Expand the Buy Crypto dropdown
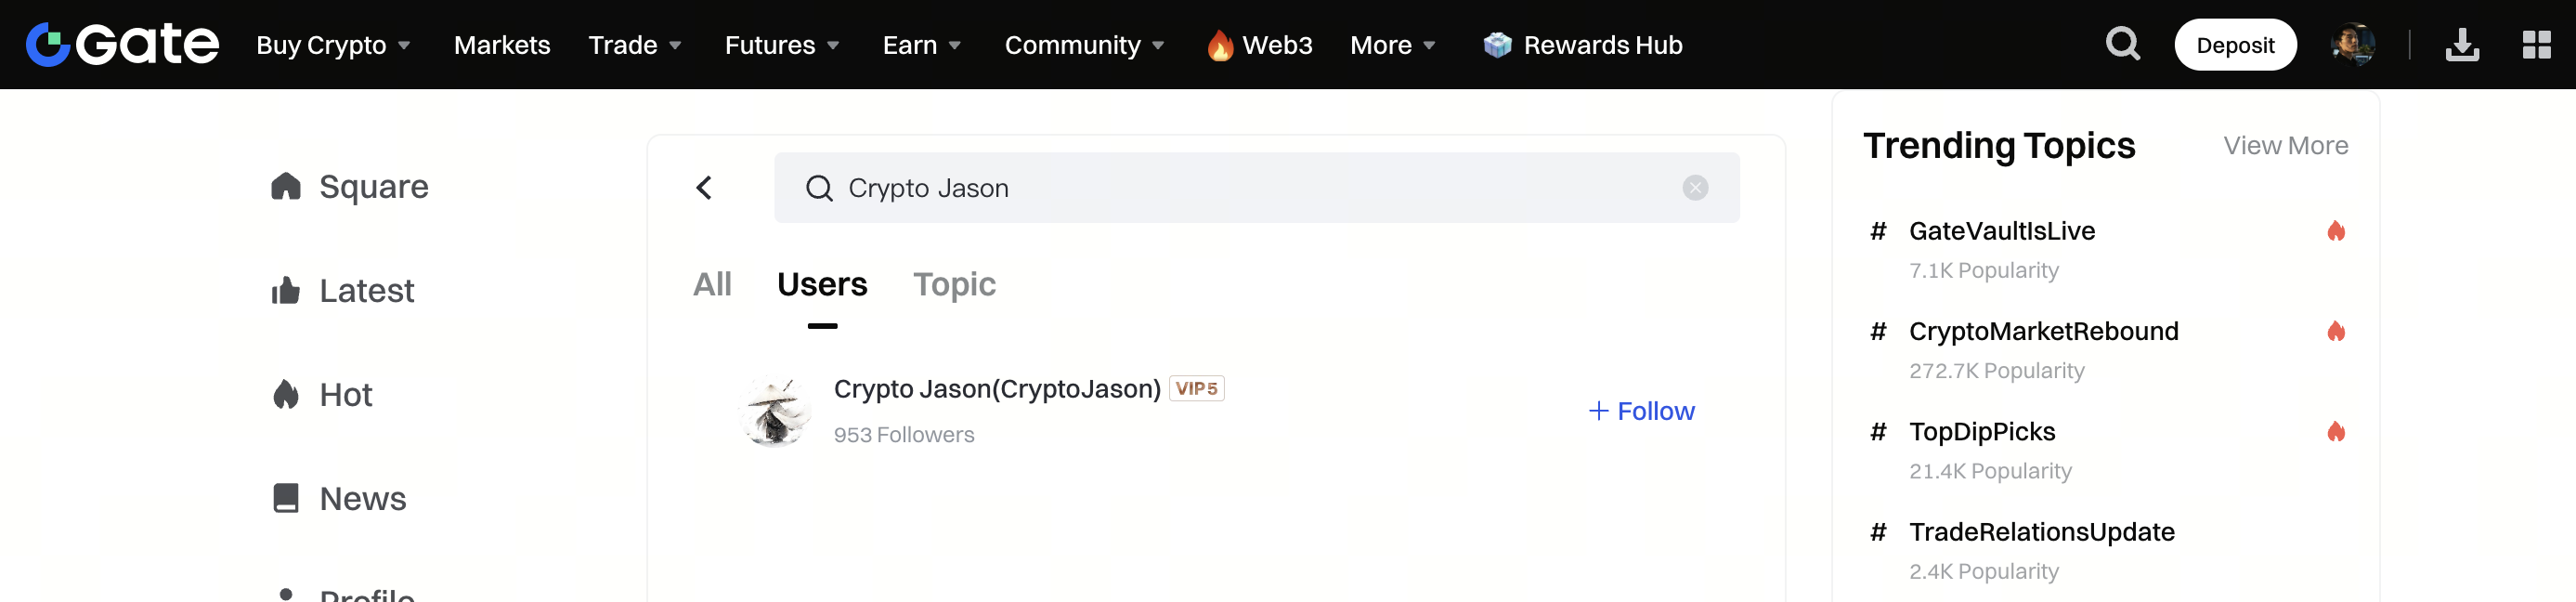The height and width of the screenshot is (602, 2576). click(333, 45)
